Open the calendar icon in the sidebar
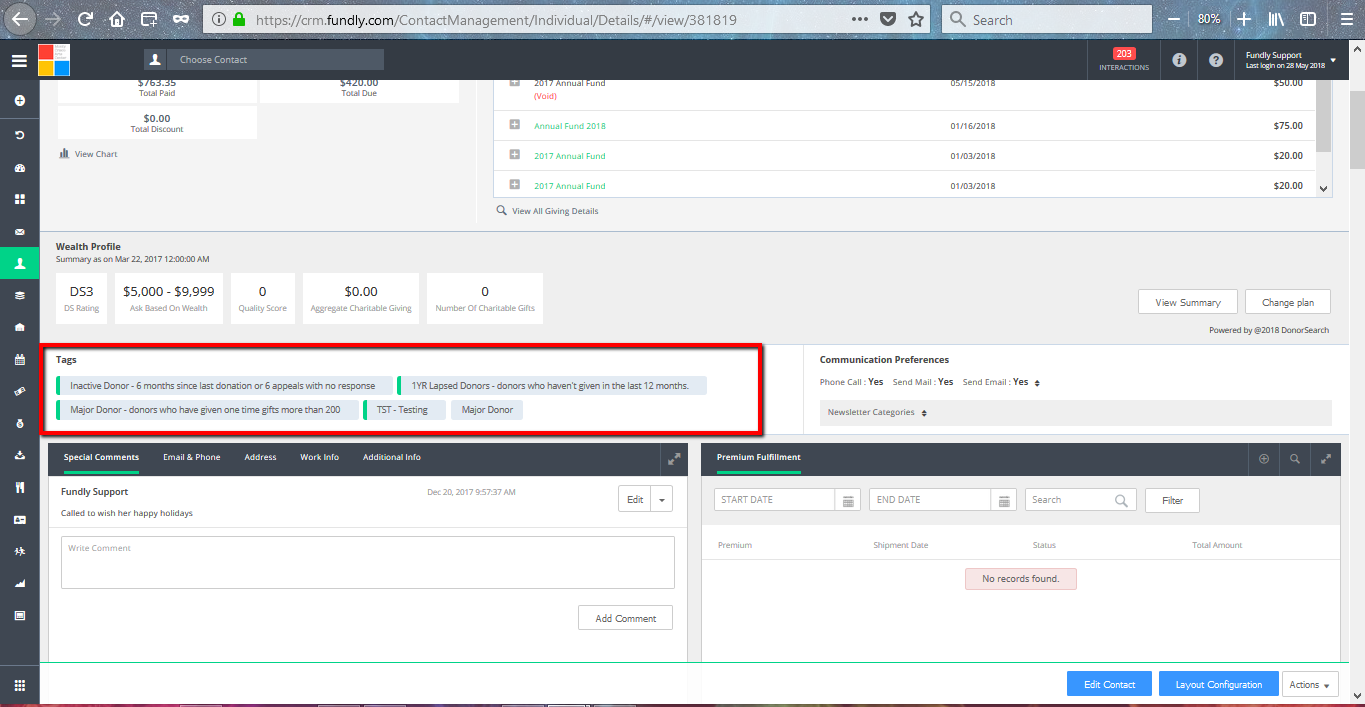 (19, 359)
